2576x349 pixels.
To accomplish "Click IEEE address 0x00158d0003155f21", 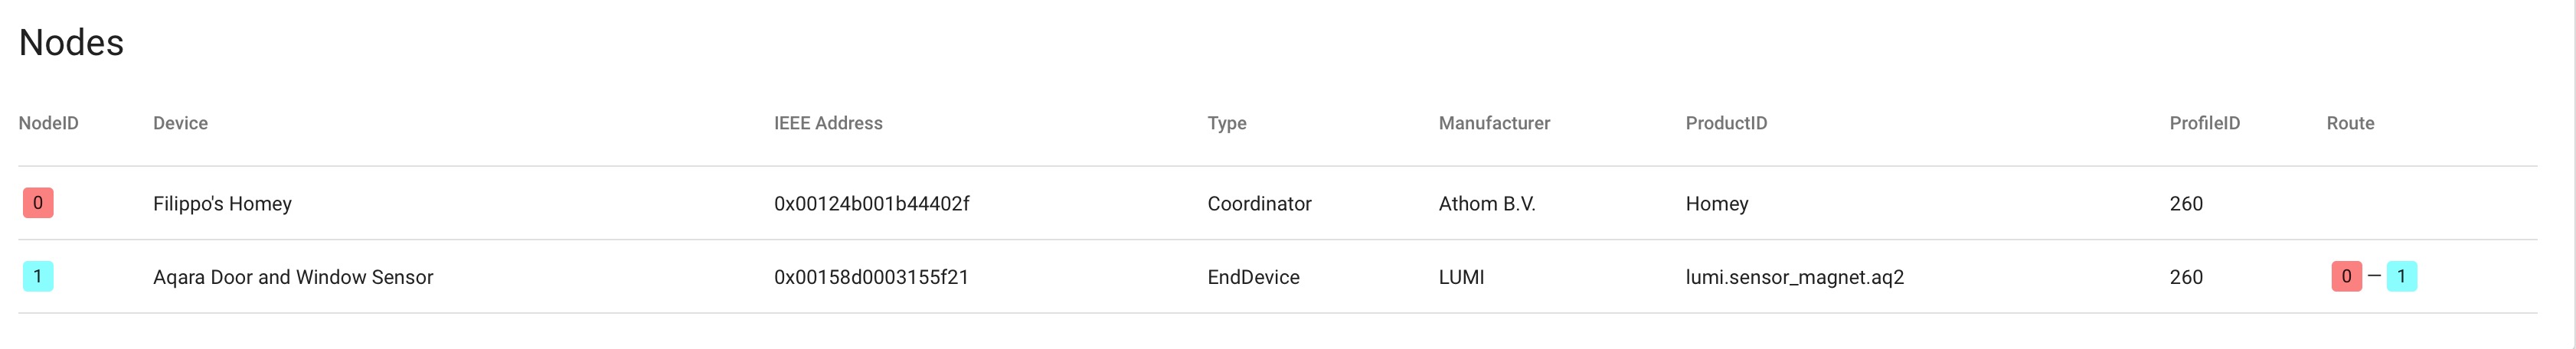I will [871, 277].
